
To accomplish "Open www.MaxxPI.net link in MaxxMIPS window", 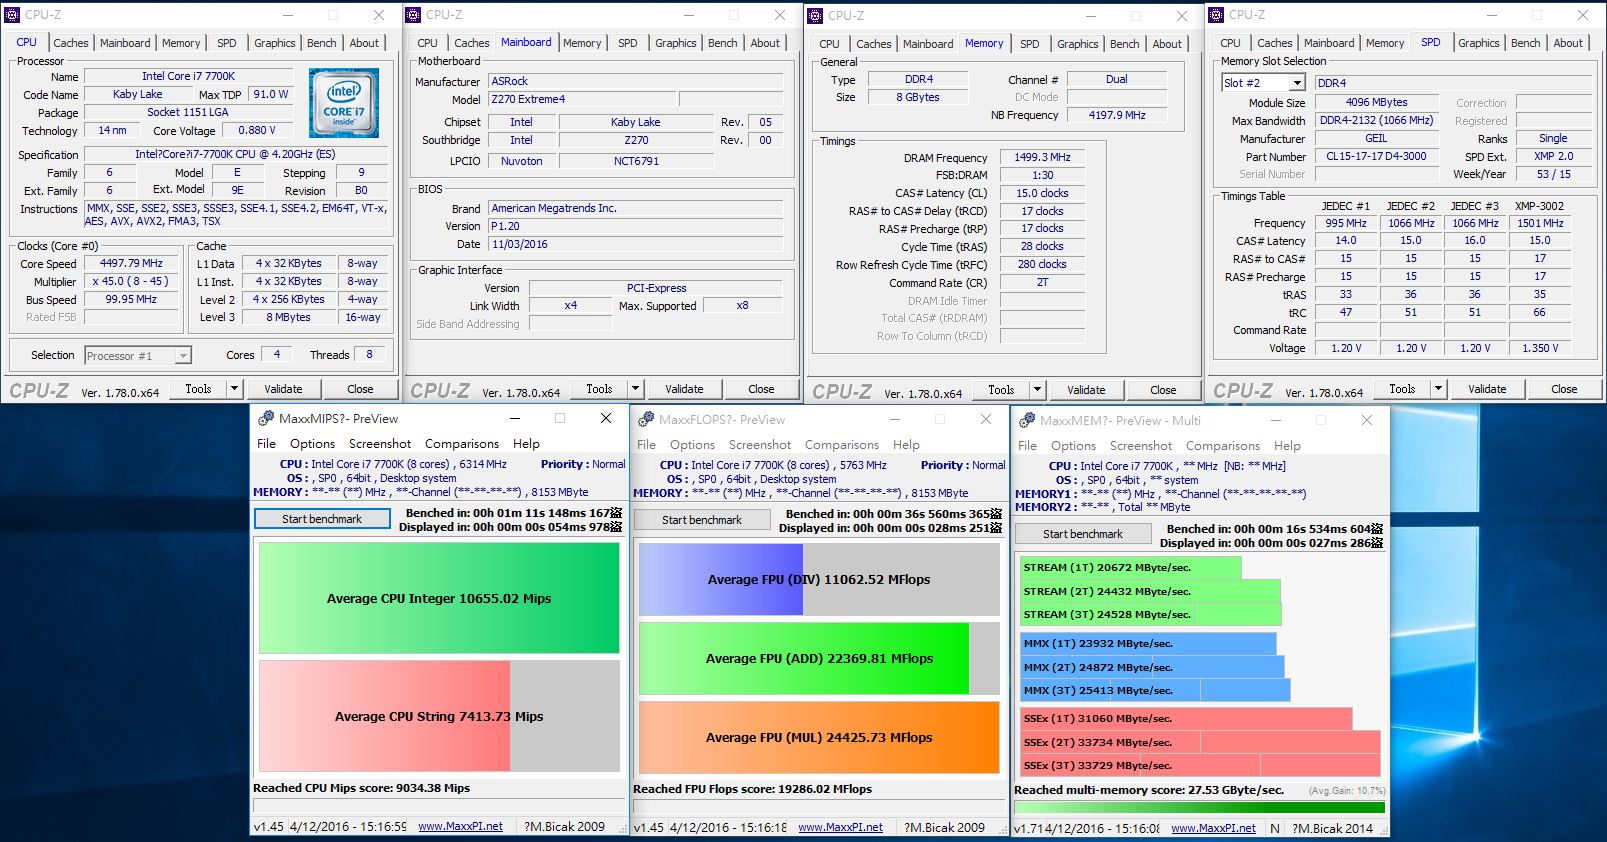I will click(x=460, y=827).
